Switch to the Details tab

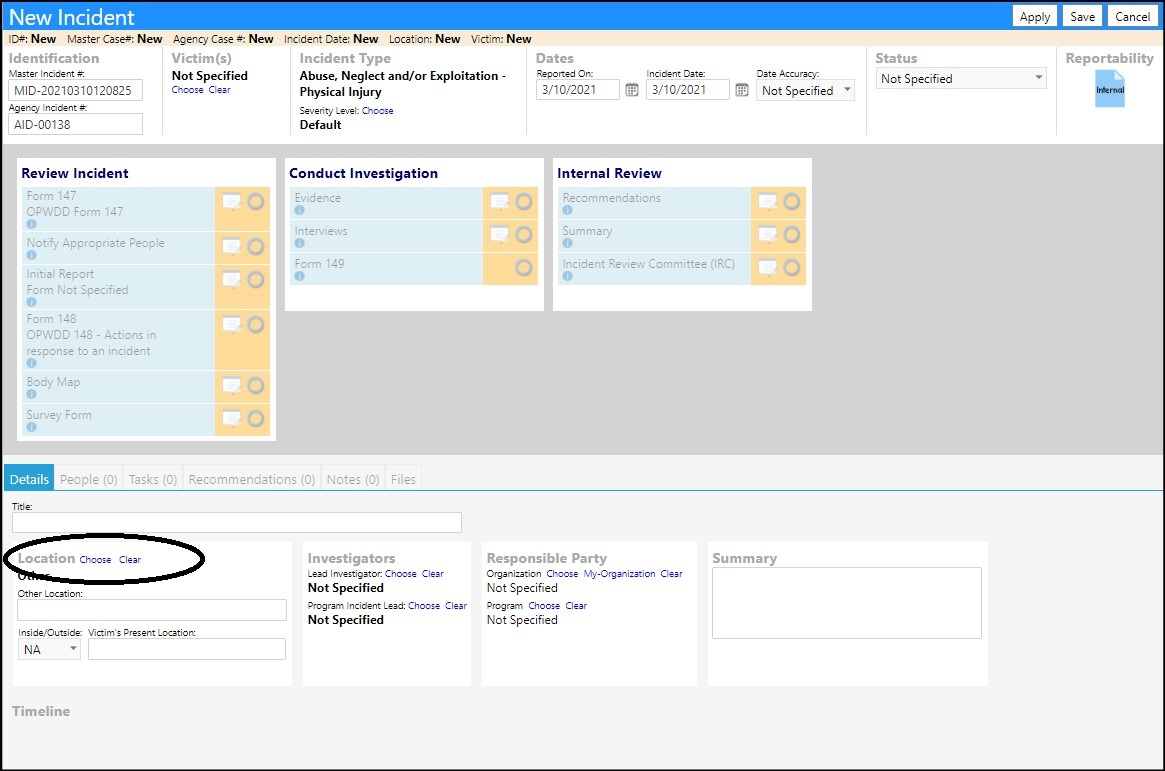[29, 479]
